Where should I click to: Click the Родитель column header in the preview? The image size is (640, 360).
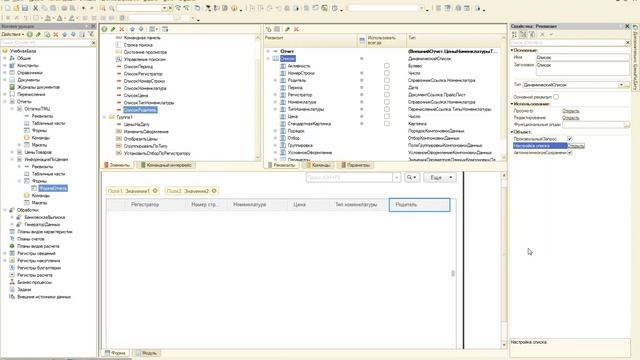[x=420, y=205]
